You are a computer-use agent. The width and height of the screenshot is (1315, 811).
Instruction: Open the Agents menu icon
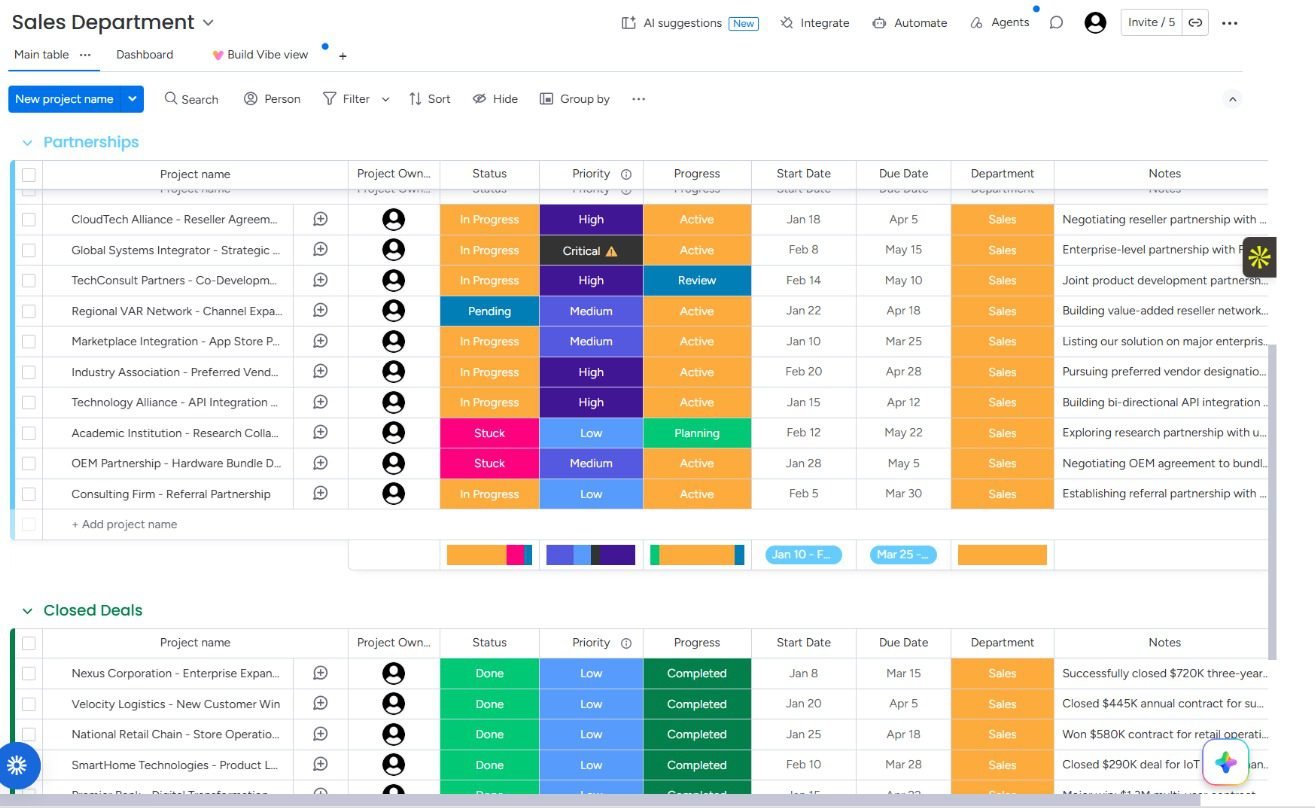tap(977, 23)
